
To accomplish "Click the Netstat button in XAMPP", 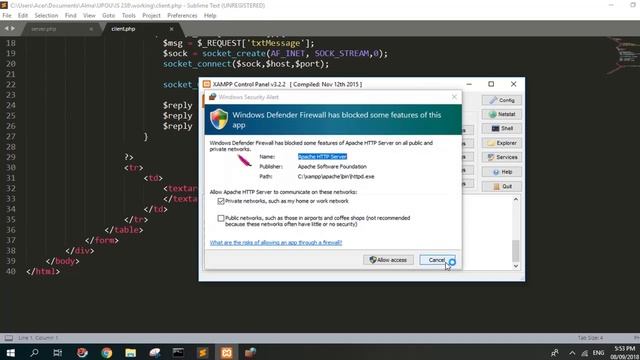I will [502, 114].
